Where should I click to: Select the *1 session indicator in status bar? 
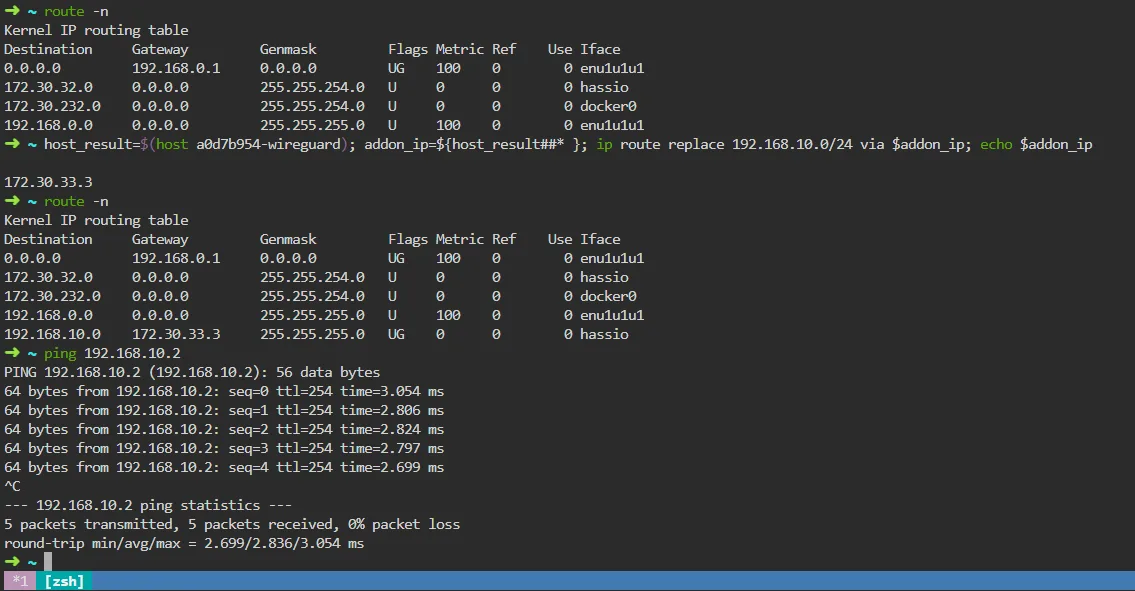[x=20, y=581]
